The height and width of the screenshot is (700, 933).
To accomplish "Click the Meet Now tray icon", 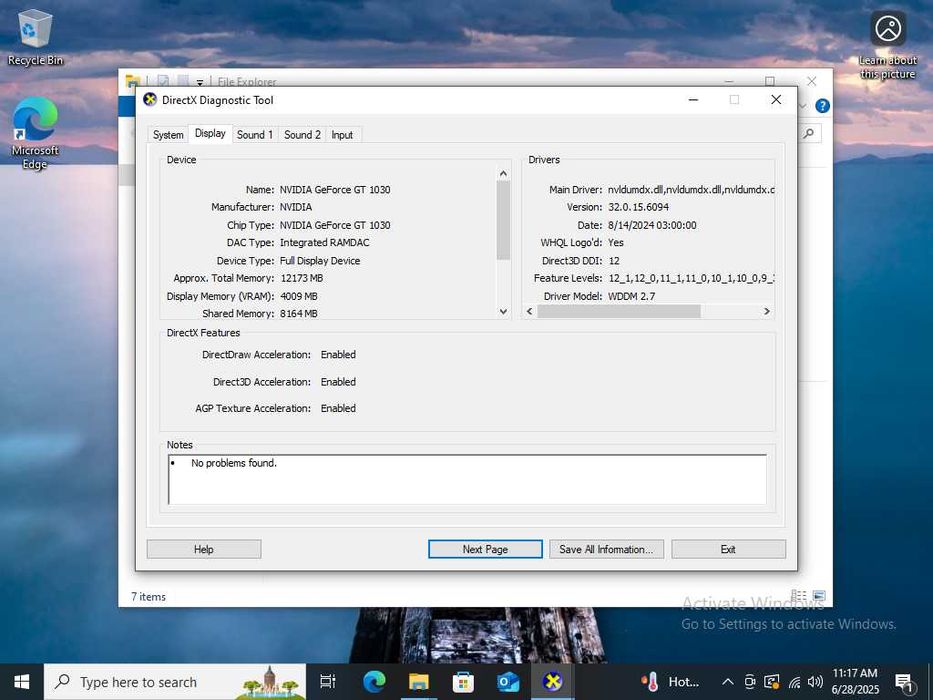I will (750, 682).
